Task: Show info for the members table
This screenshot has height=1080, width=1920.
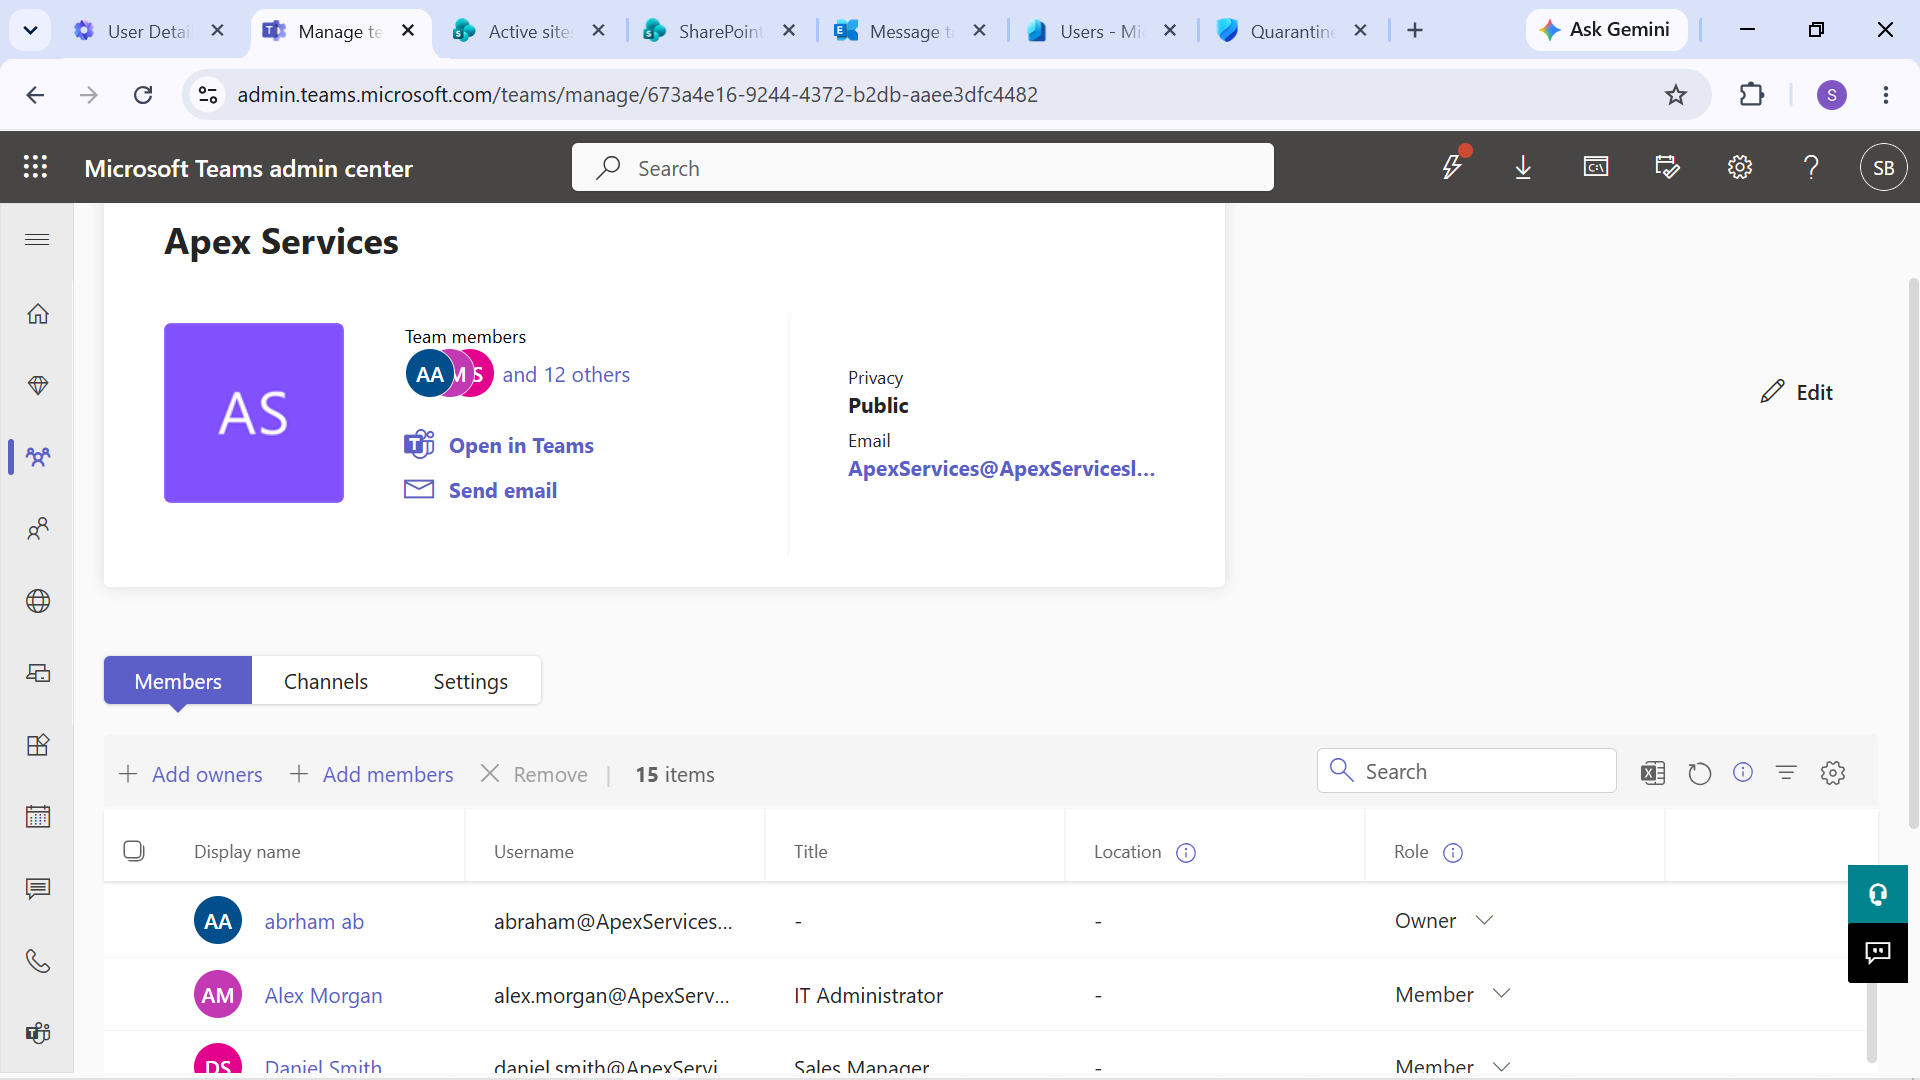Action: coord(1743,772)
